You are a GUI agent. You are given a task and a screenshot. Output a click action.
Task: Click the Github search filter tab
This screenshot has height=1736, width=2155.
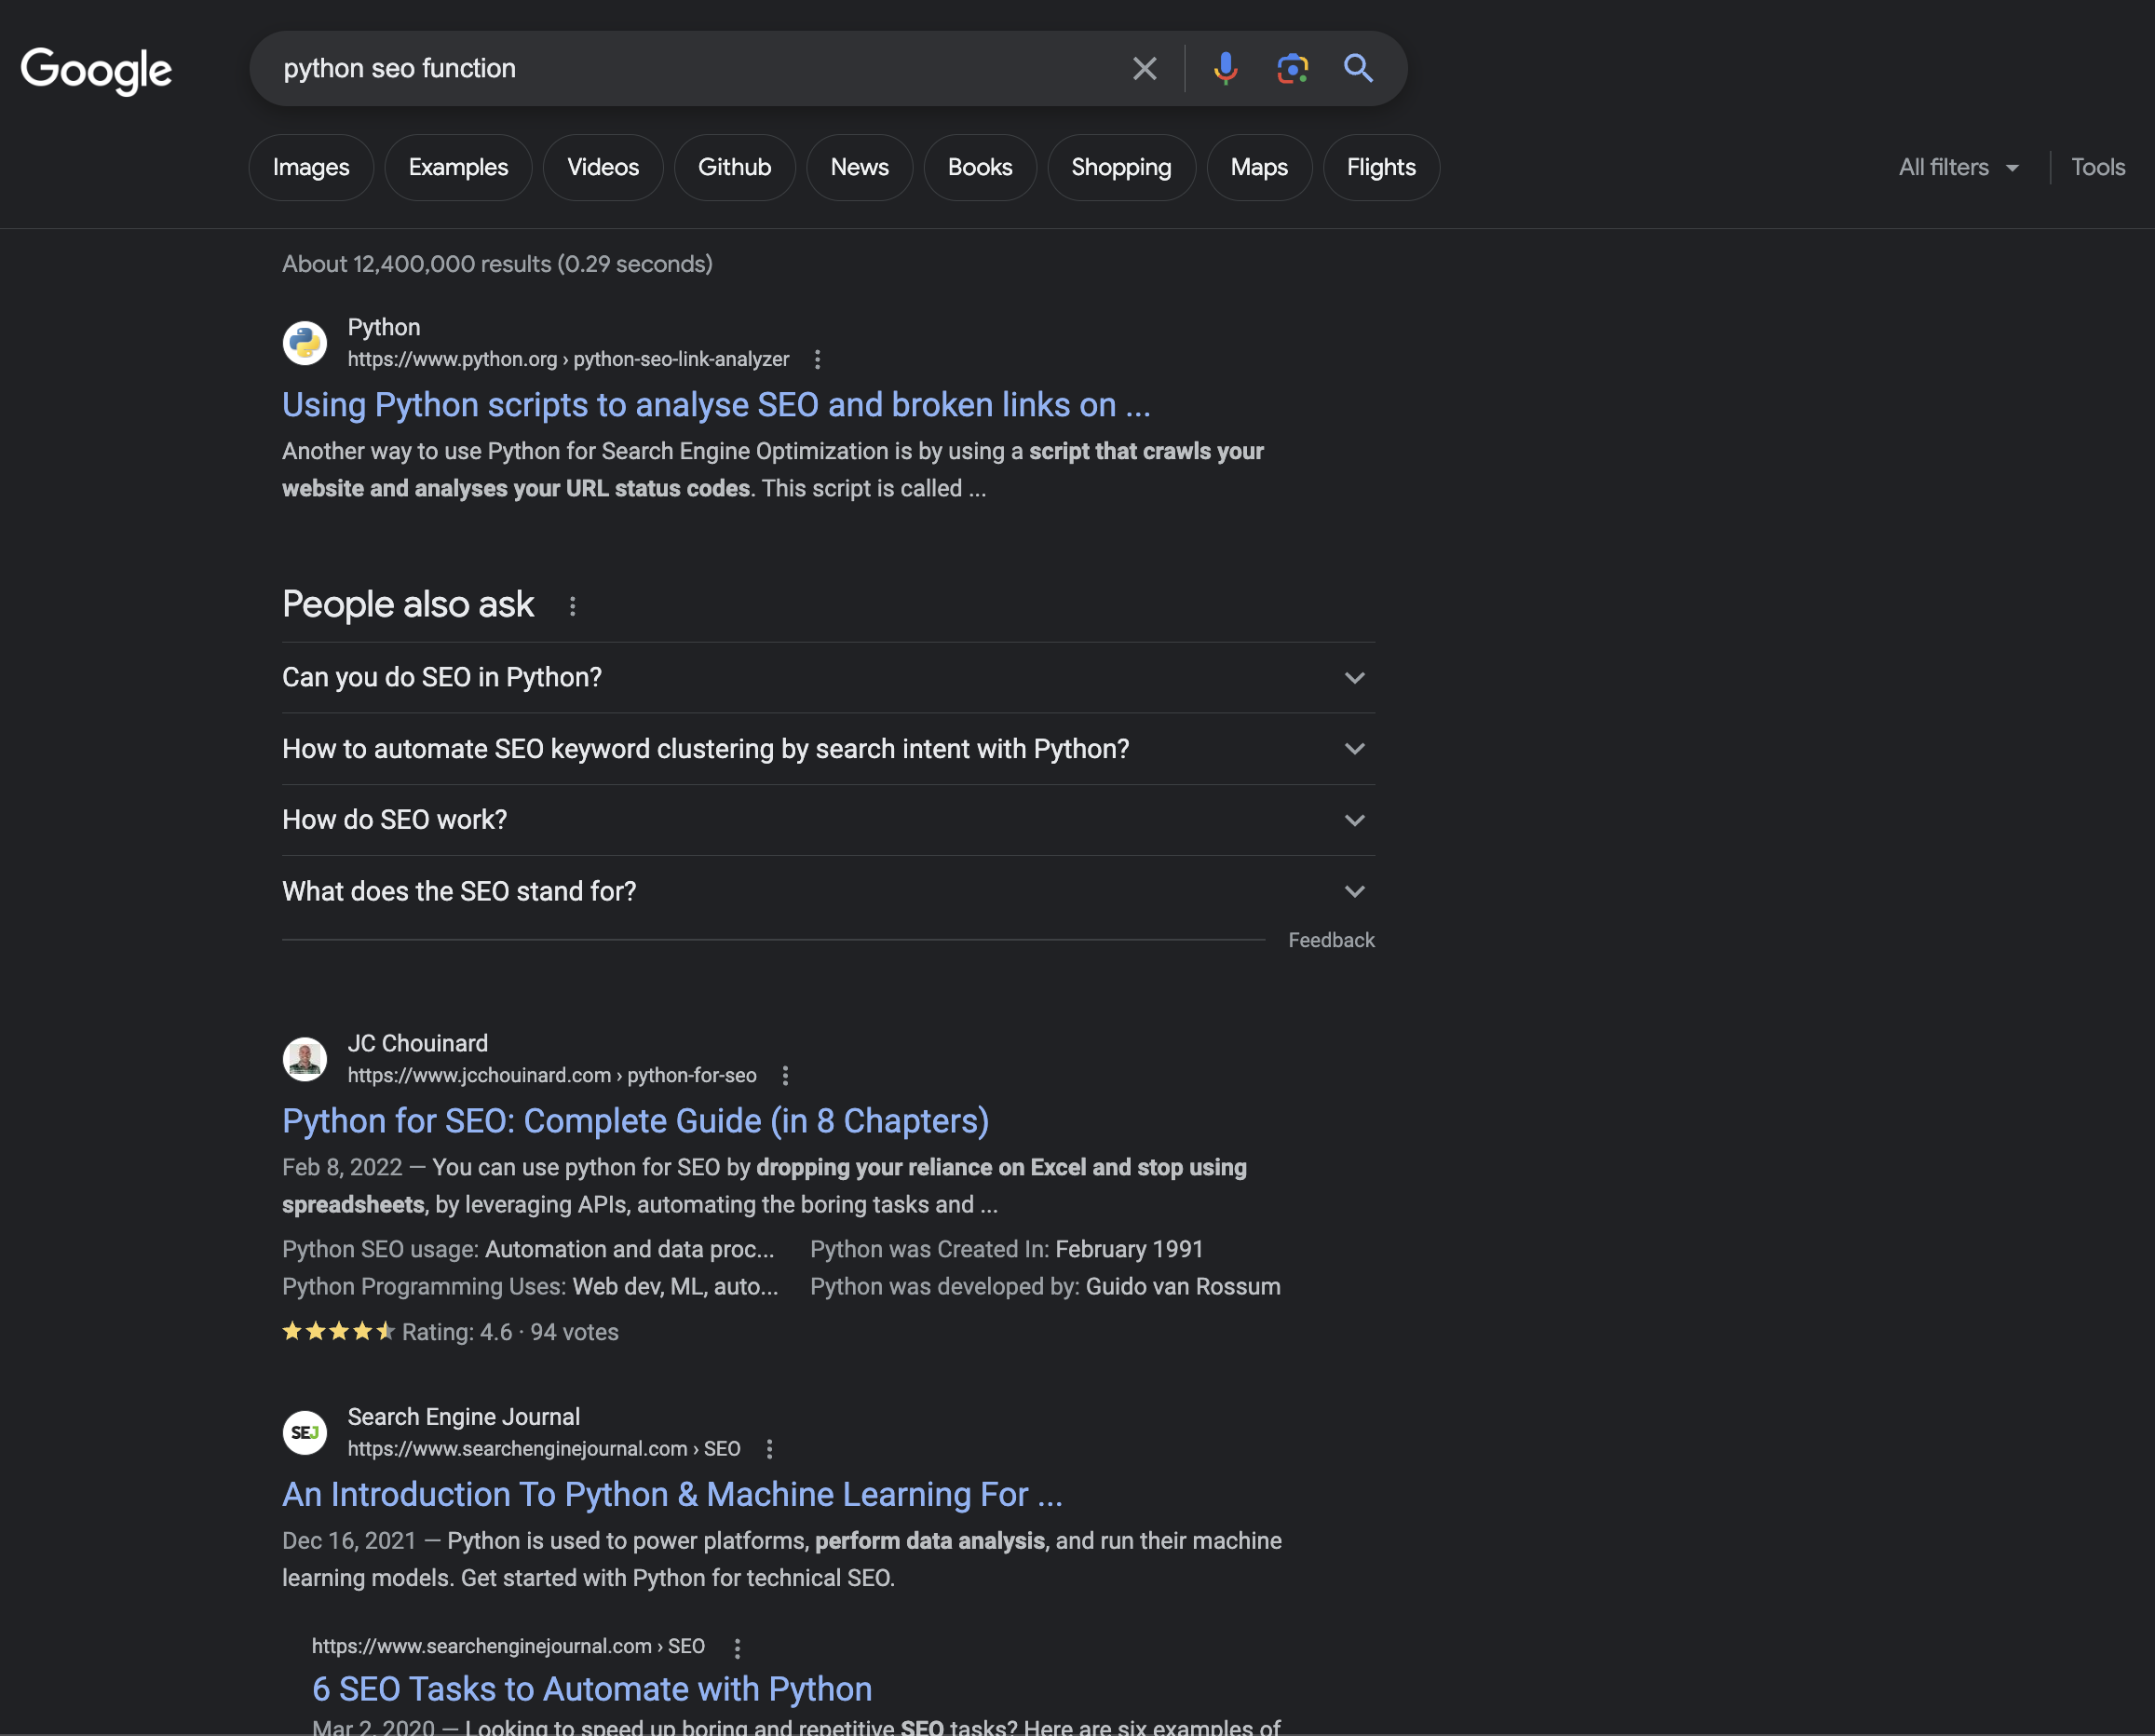[733, 165]
